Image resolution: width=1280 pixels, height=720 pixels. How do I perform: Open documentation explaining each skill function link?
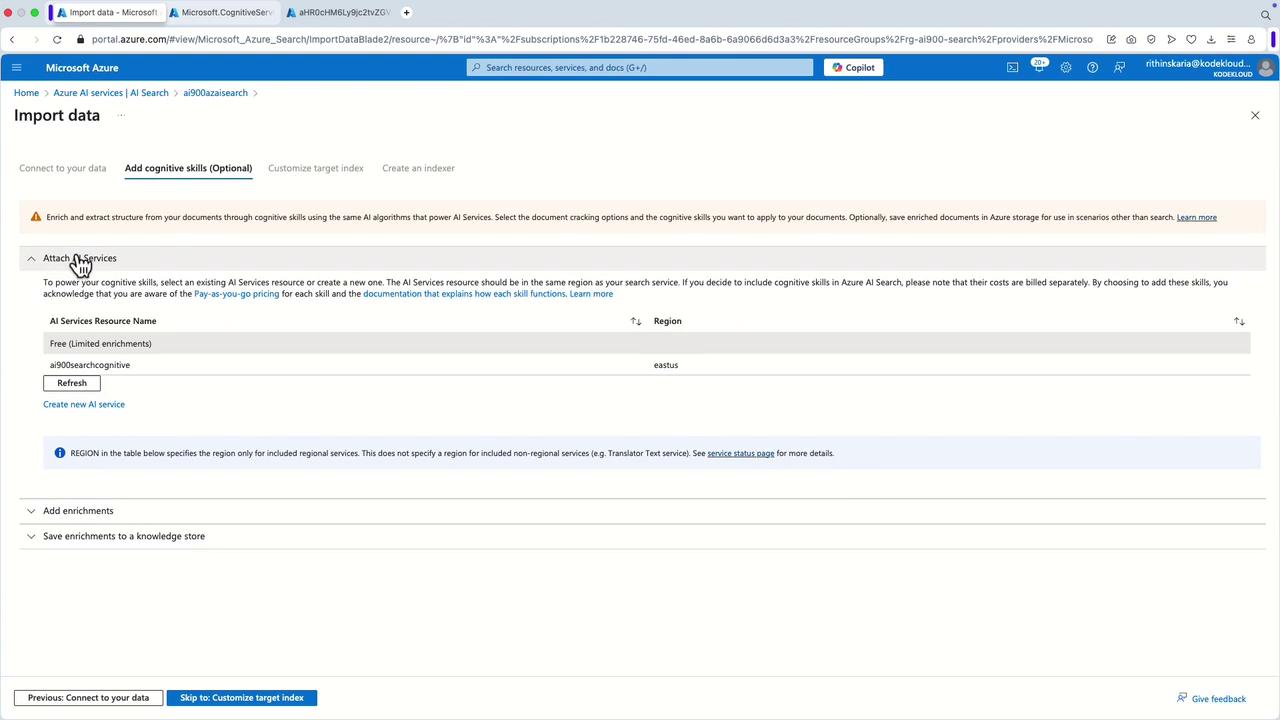[464, 294]
